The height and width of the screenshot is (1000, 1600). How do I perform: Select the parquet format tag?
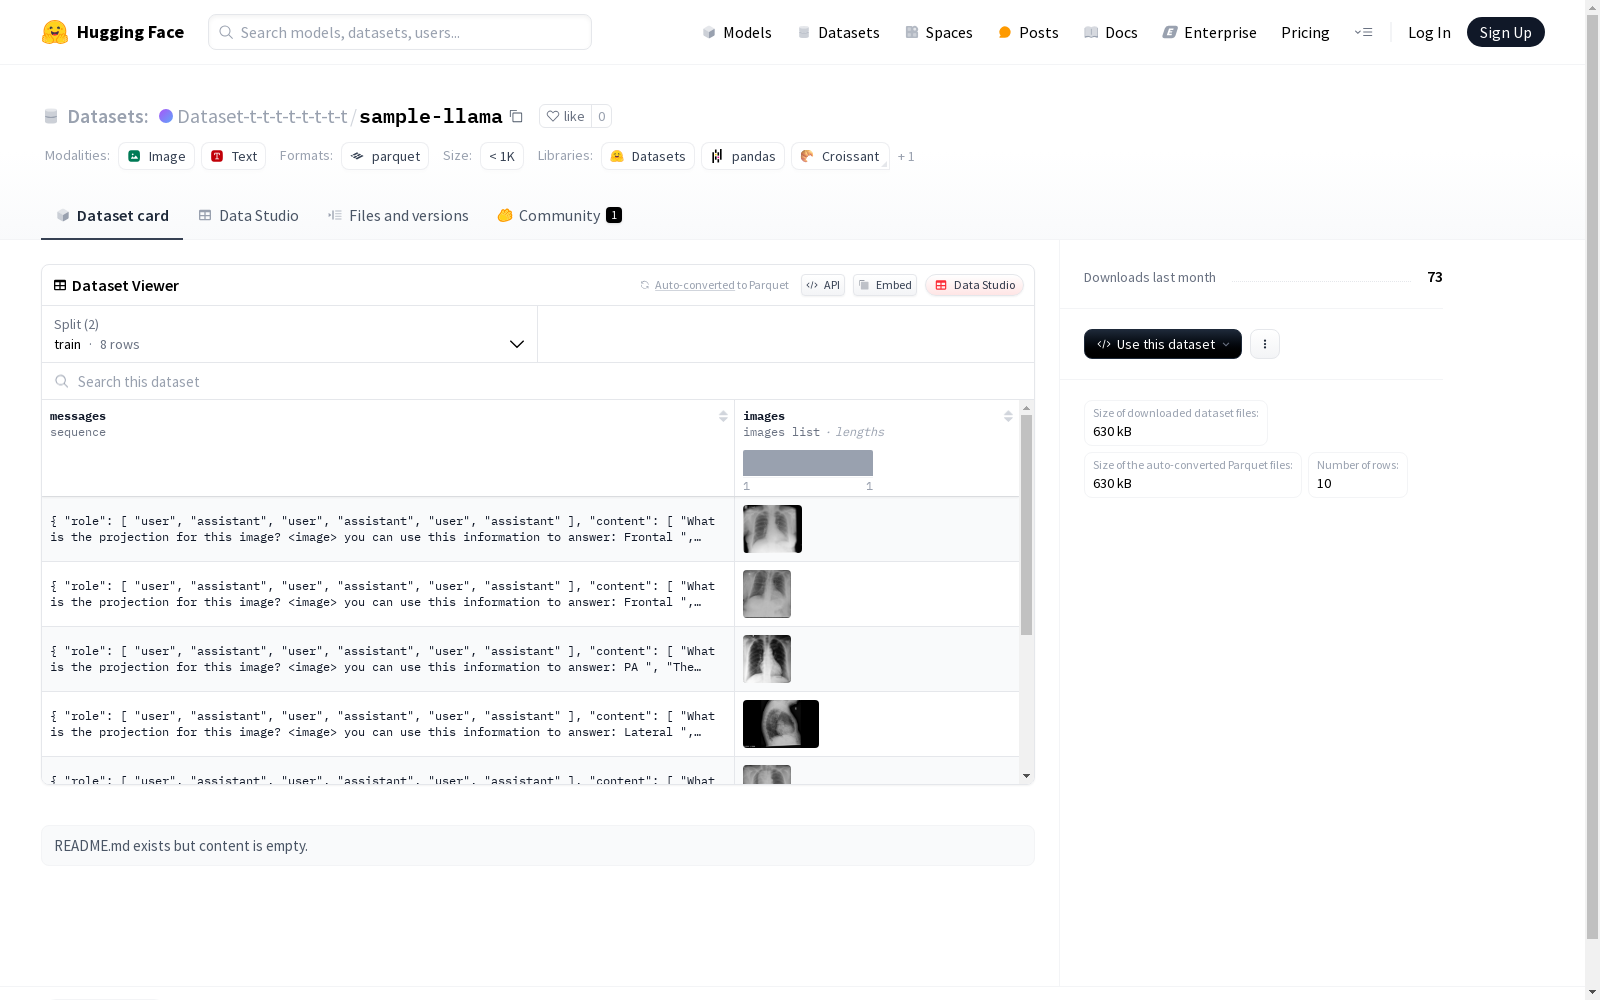[x=385, y=156]
